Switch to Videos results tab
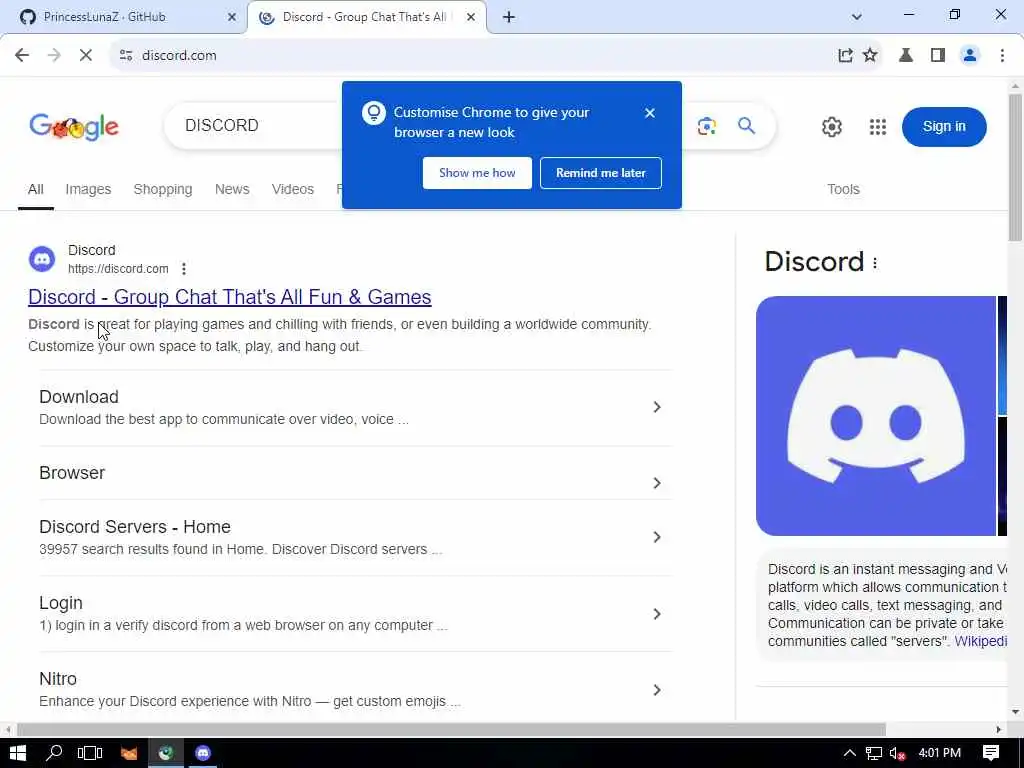The width and height of the screenshot is (1024, 768). [x=293, y=189]
